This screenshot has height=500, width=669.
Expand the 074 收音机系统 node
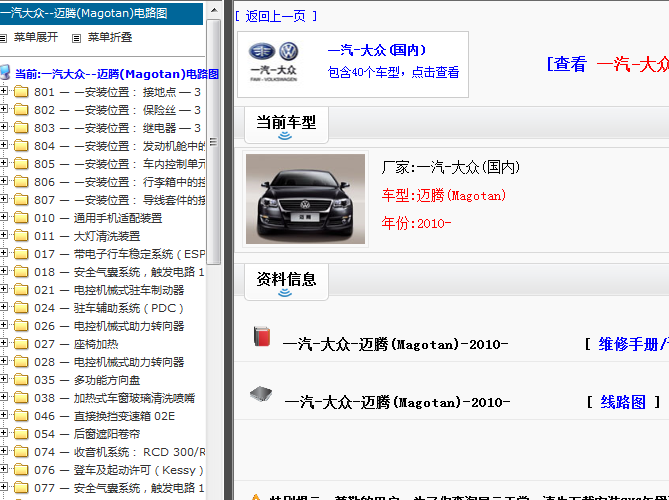(x=3, y=451)
